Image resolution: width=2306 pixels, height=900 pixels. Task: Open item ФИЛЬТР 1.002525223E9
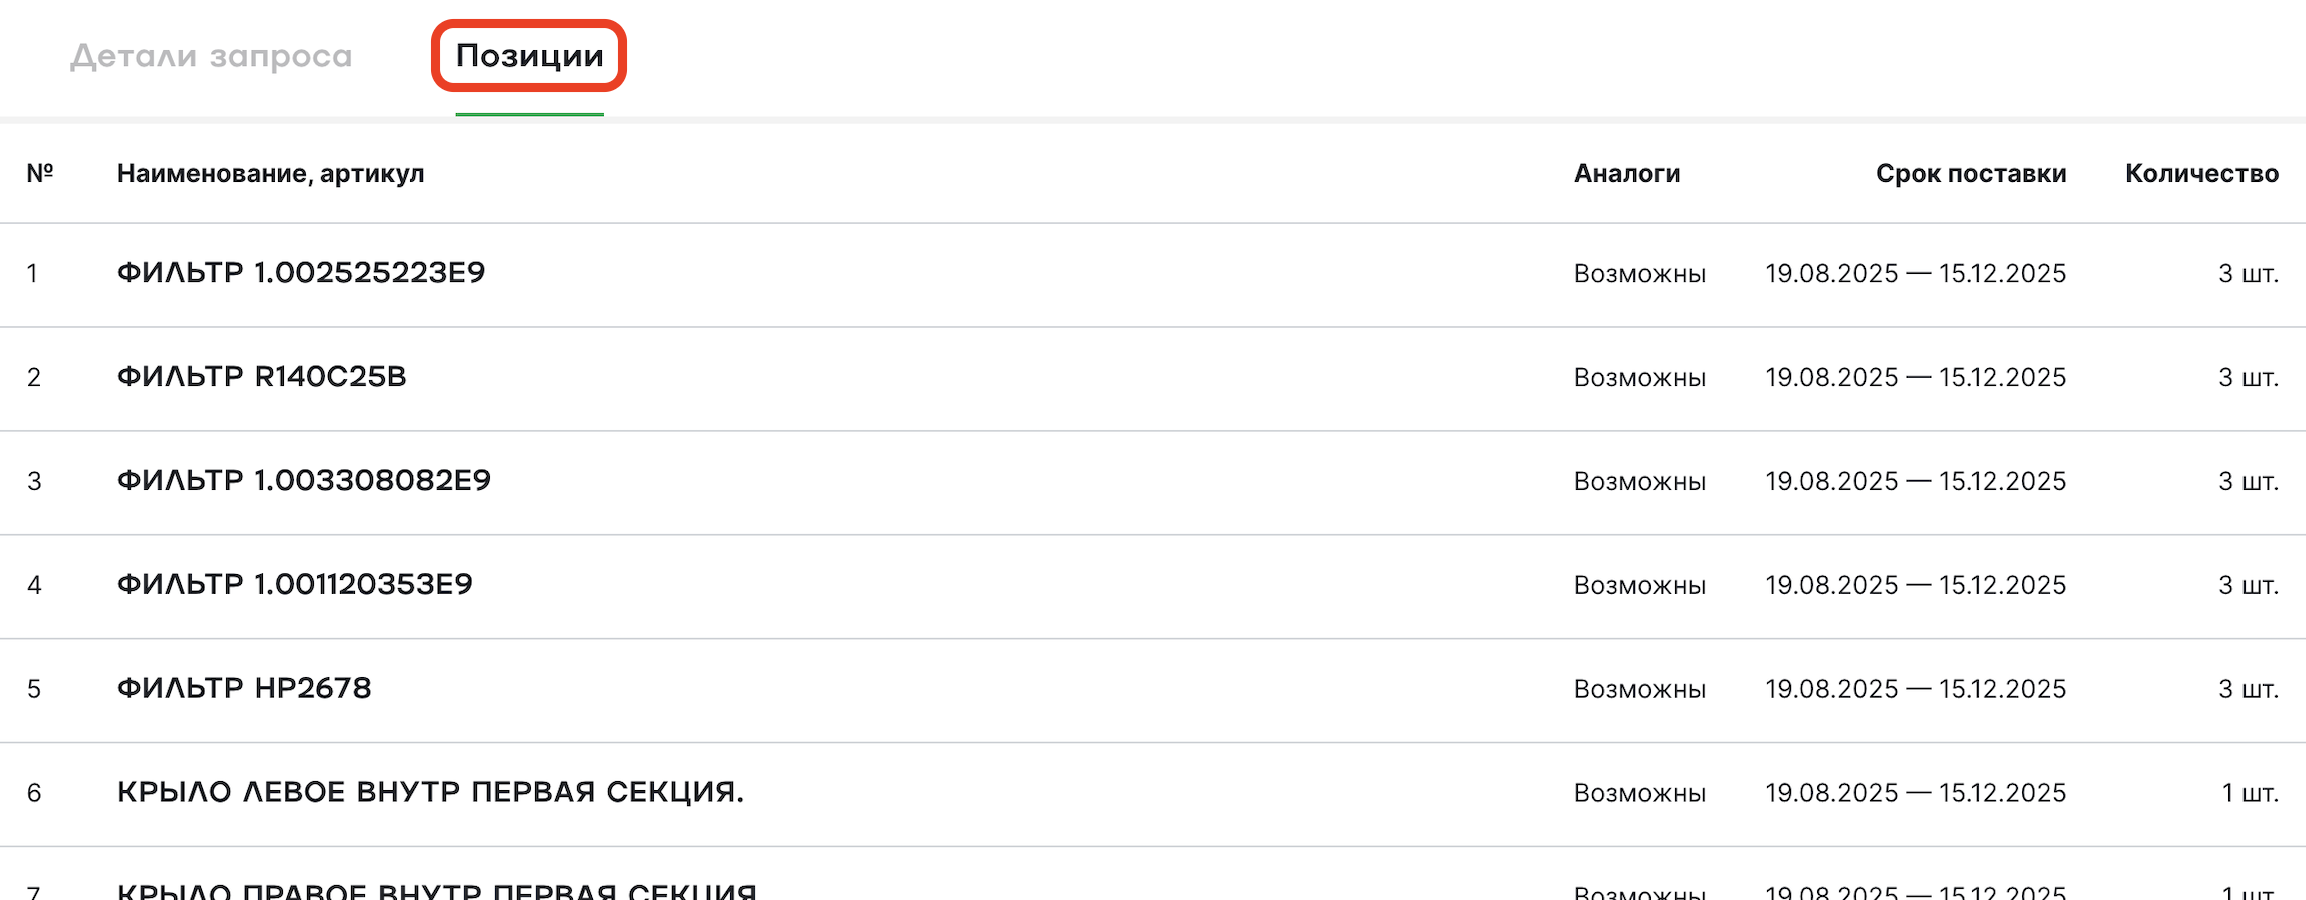[x=301, y=273]
